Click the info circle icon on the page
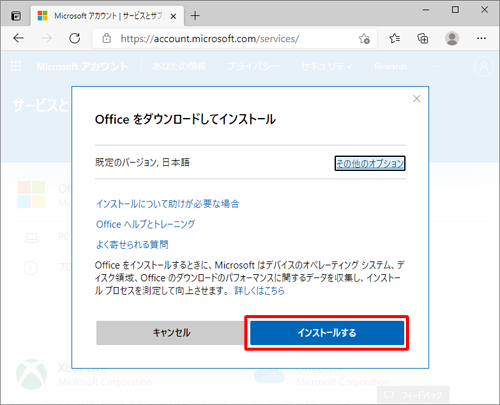This screenshot has width=500, height=405. pyautogui.click(x=31, y=268)
